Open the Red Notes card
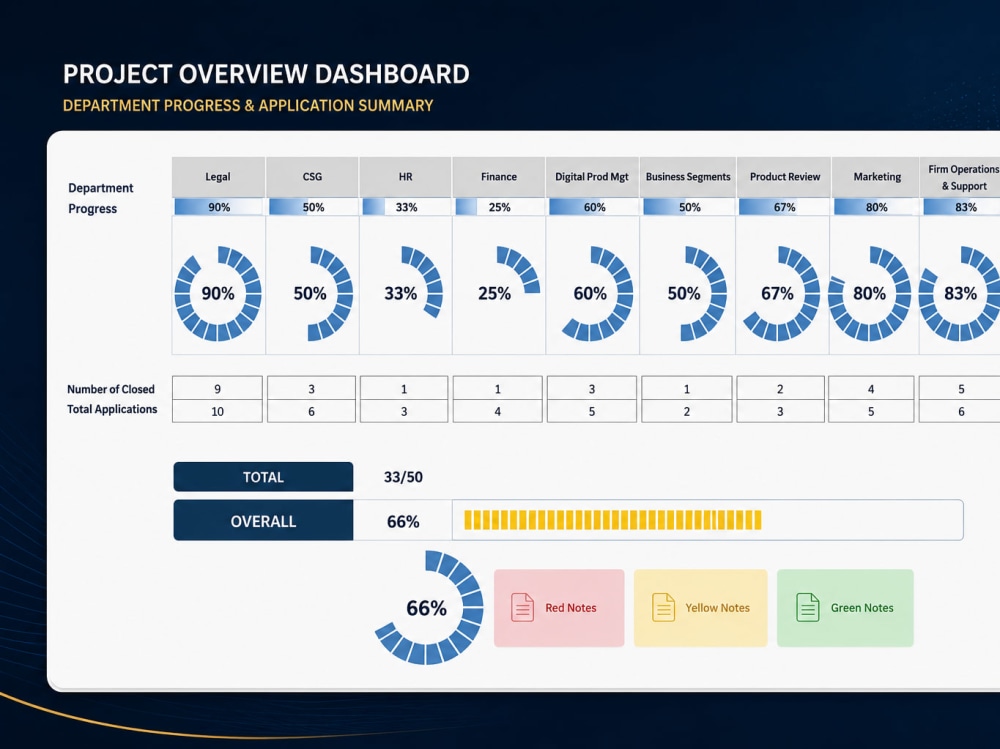1000x749 pixels. click(x=559, y=608)
